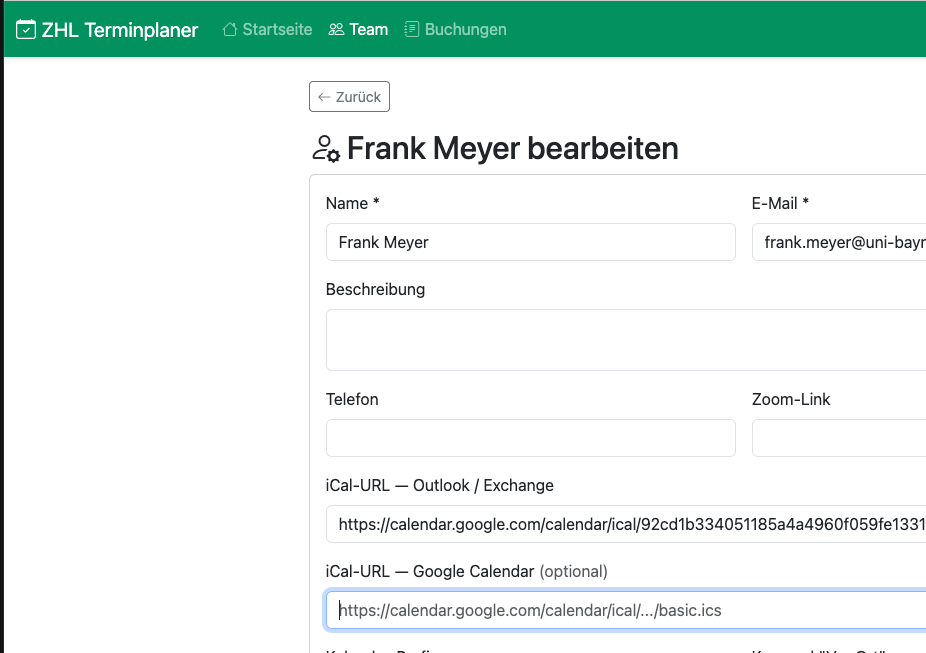Screen dimensions: 926x653
Task: Focus the empty Telefon field
Action: [531, 438]
